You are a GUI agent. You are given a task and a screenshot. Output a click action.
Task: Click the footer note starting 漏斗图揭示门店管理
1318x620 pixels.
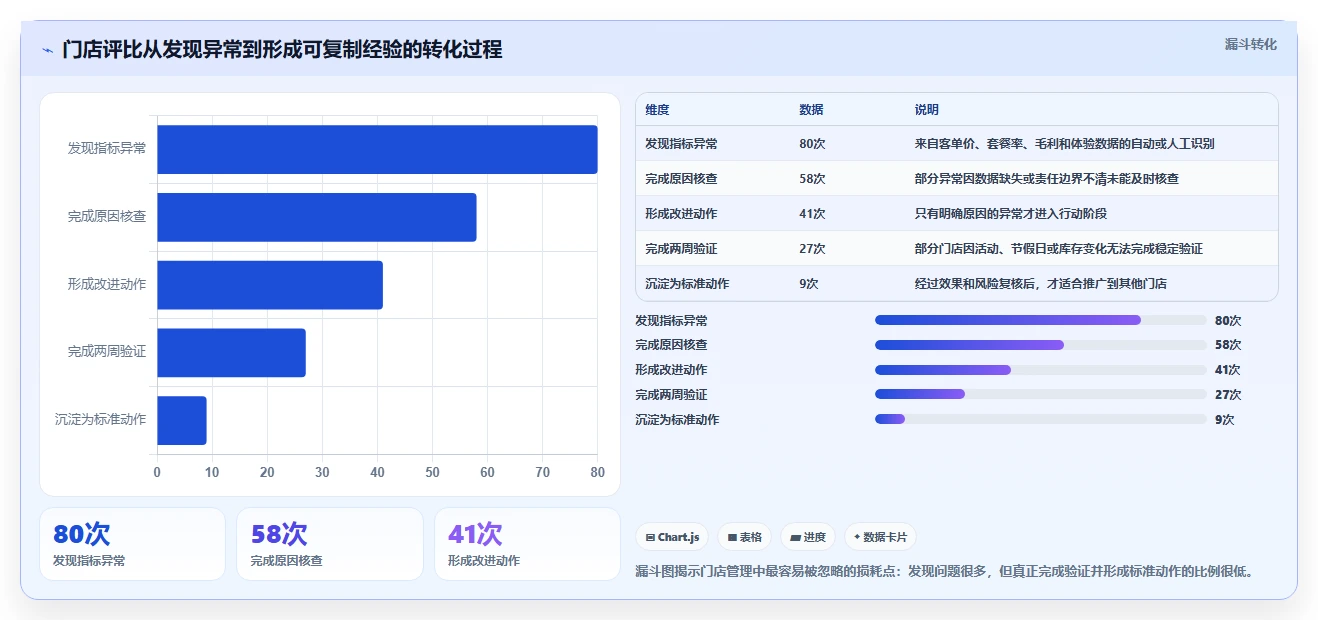(x=945, y=572)
